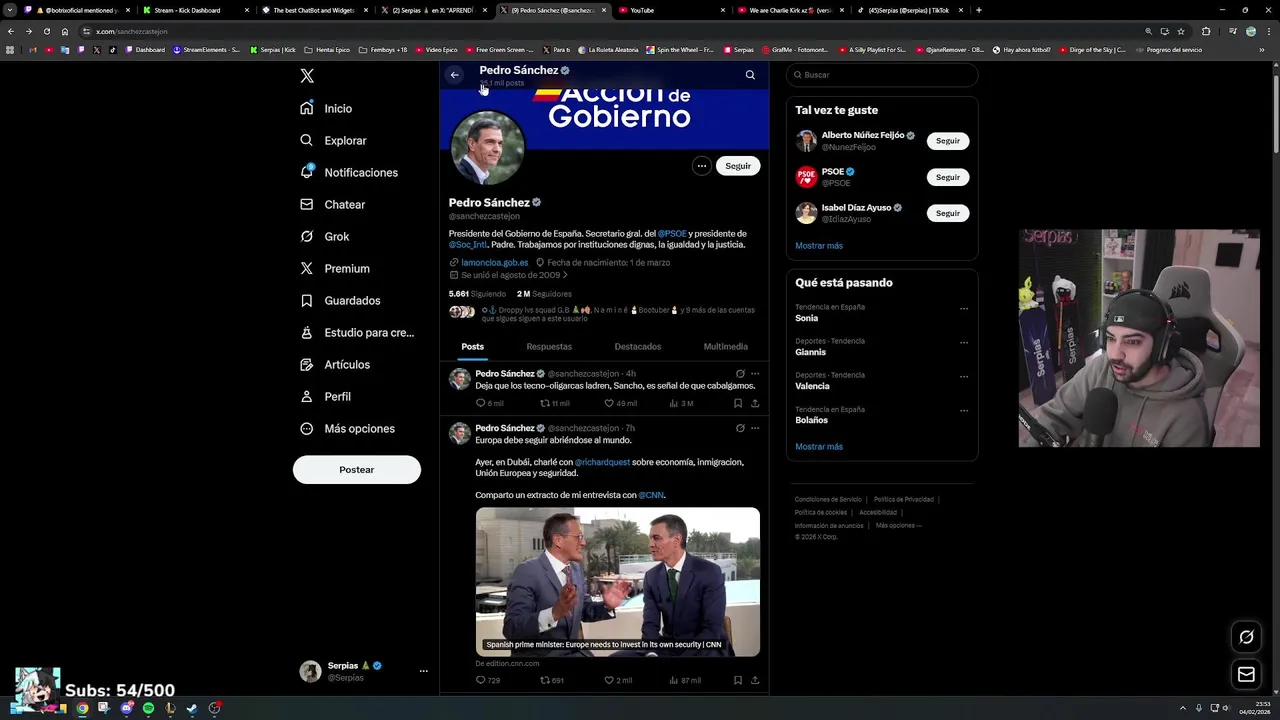Open Inicio home in the sidebar

[x=327, y=108]
